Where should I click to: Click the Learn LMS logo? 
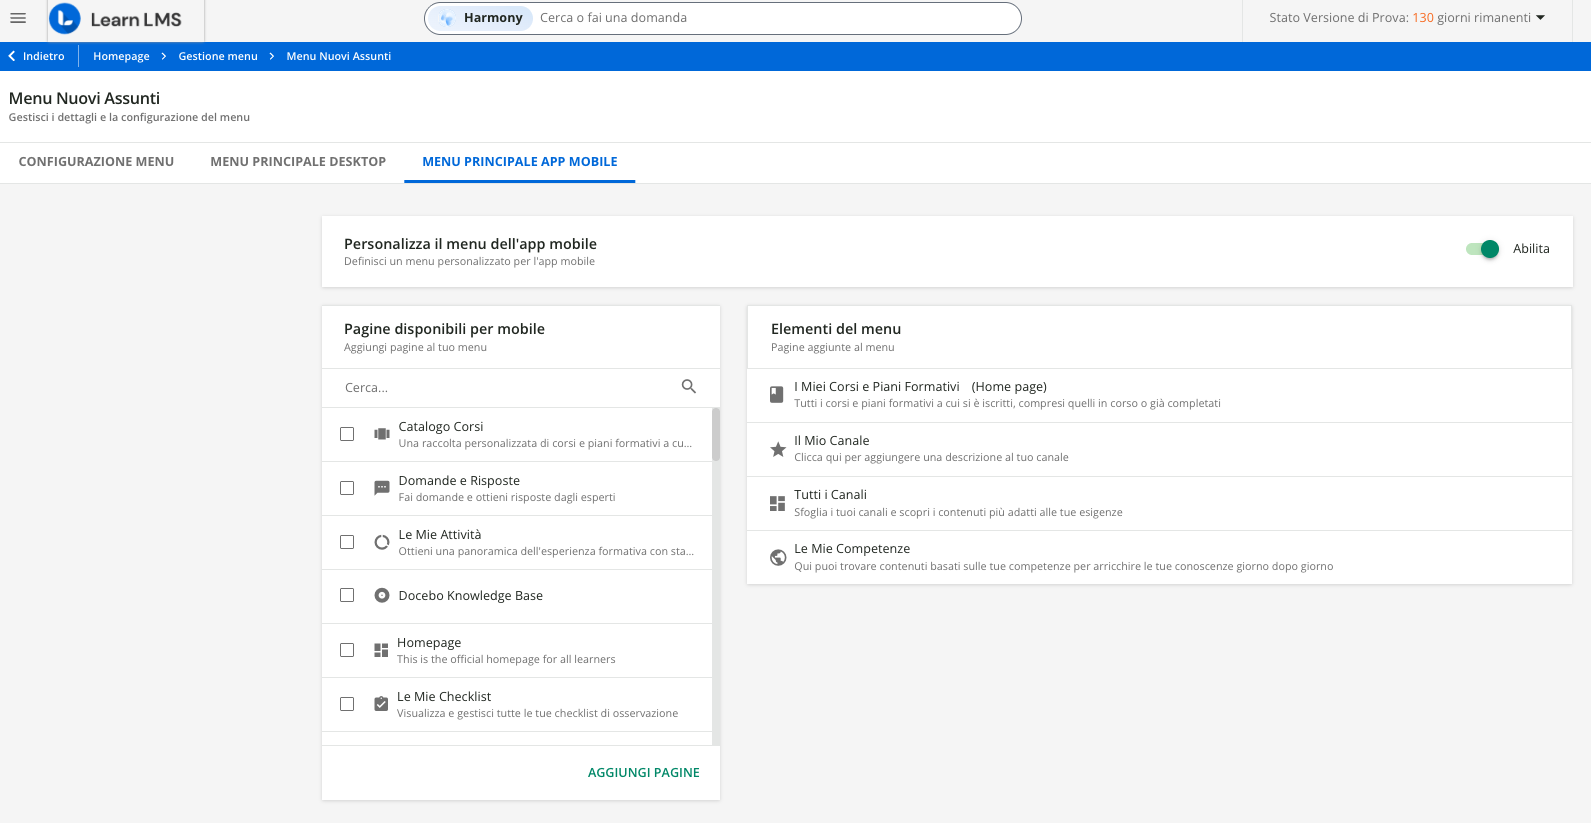tap(116, 19)
